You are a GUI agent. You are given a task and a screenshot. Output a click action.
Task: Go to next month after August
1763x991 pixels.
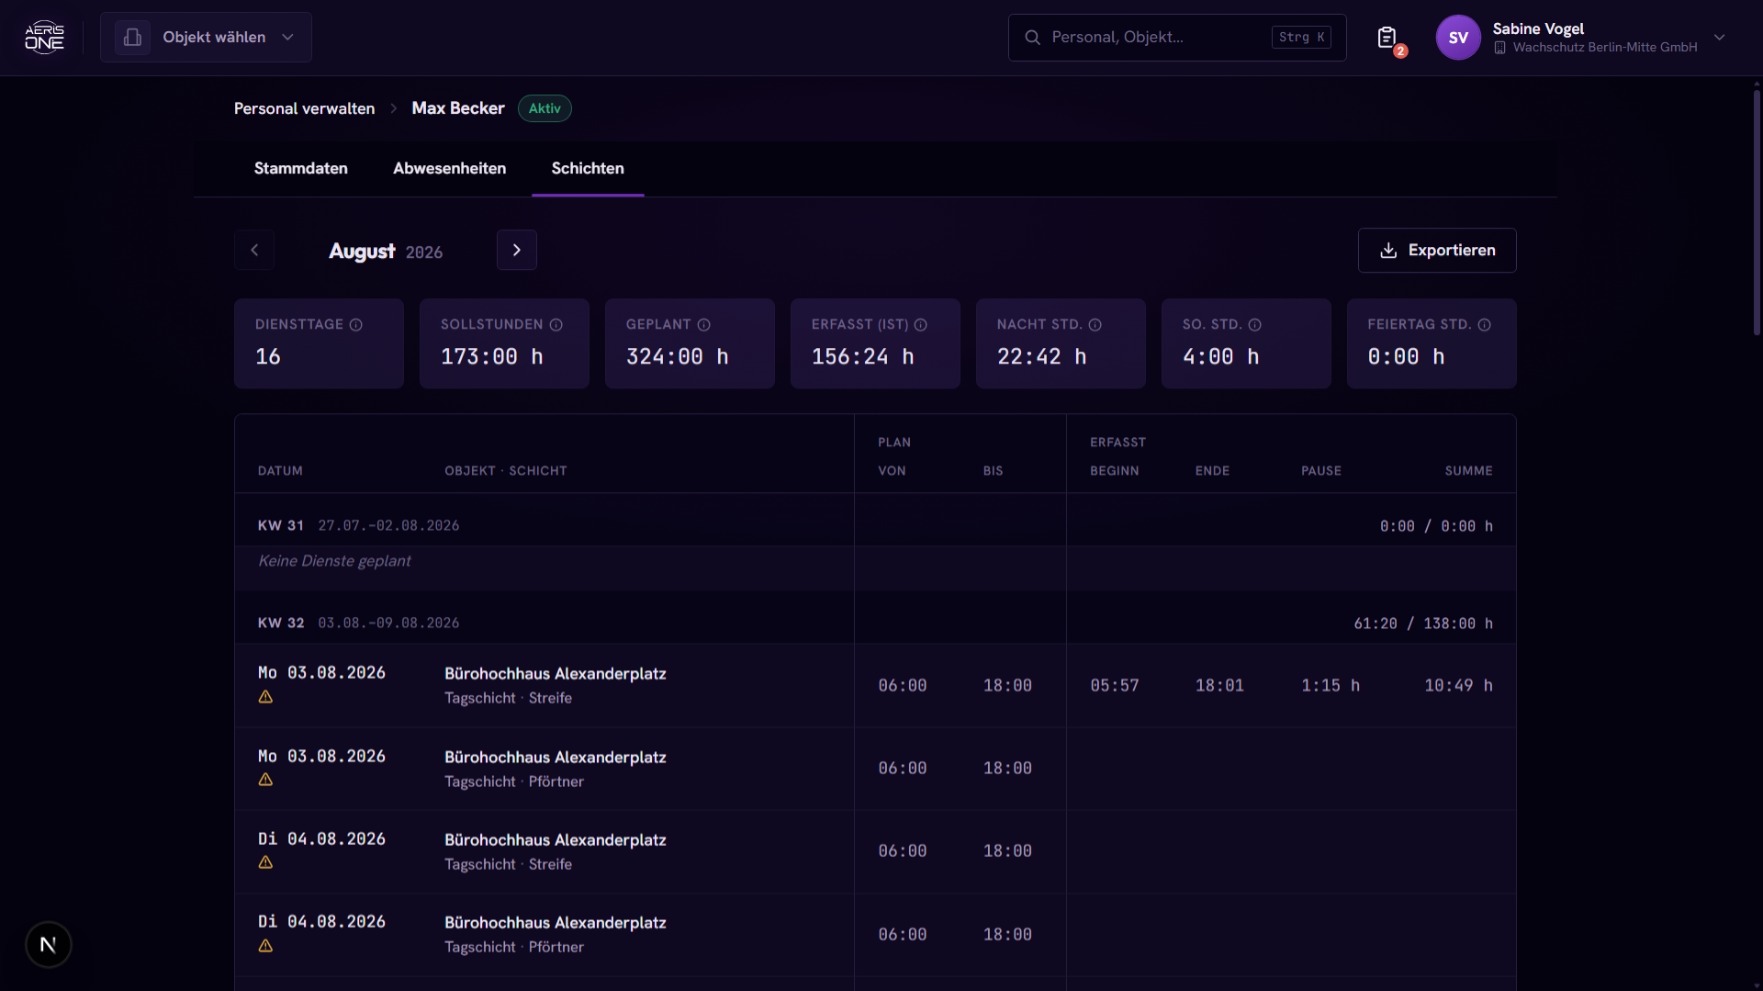pyautogui.click(x=517, y=250)
